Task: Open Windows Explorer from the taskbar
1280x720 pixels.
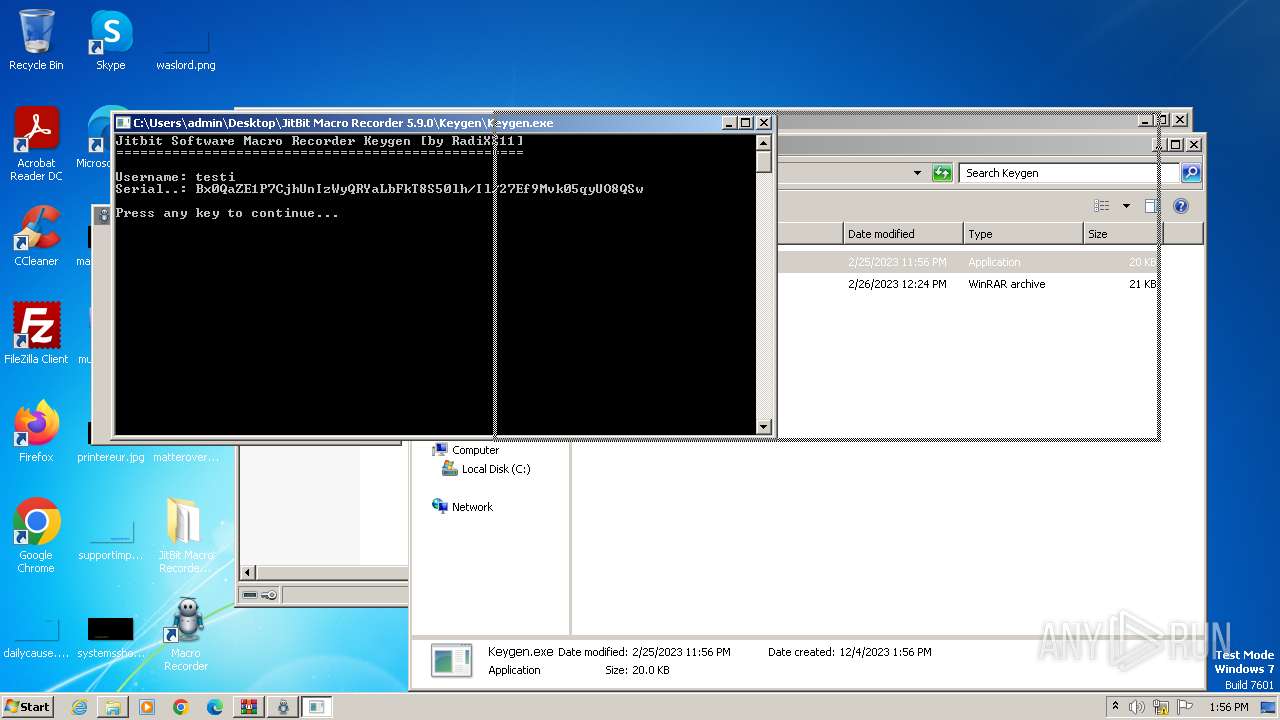Action: (x=113, y=707)
